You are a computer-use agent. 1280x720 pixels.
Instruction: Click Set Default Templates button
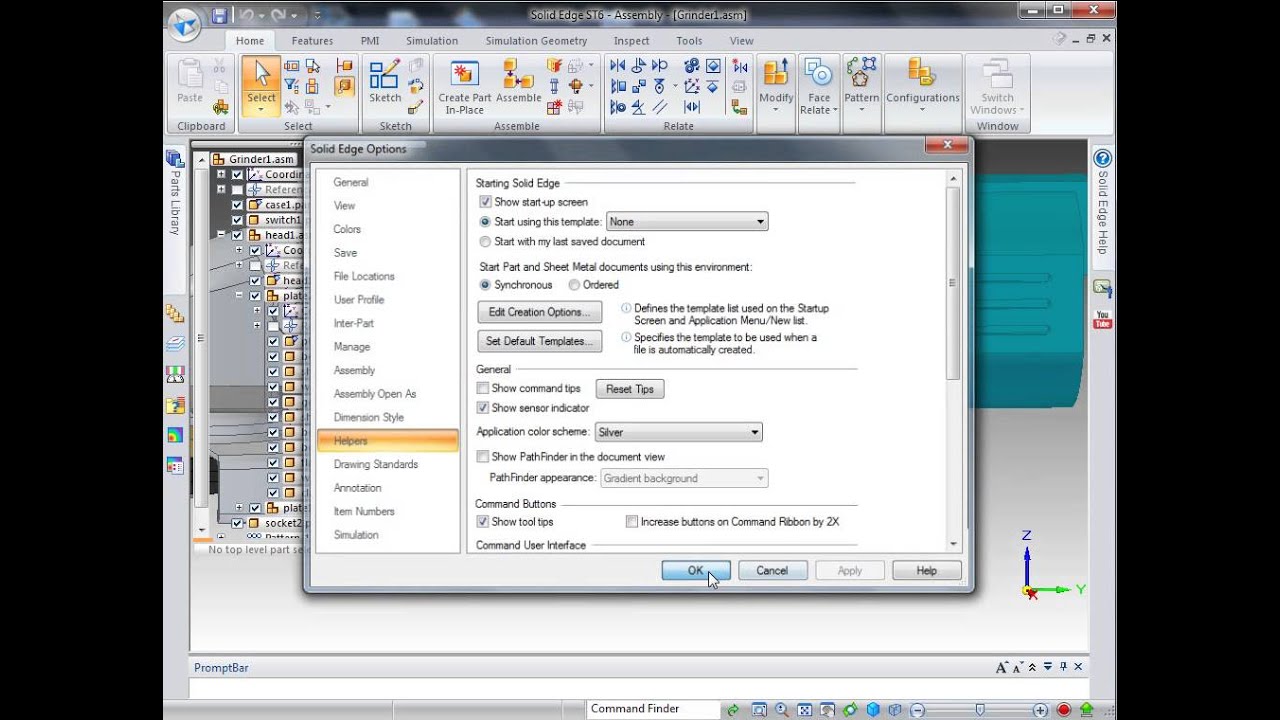540,341
